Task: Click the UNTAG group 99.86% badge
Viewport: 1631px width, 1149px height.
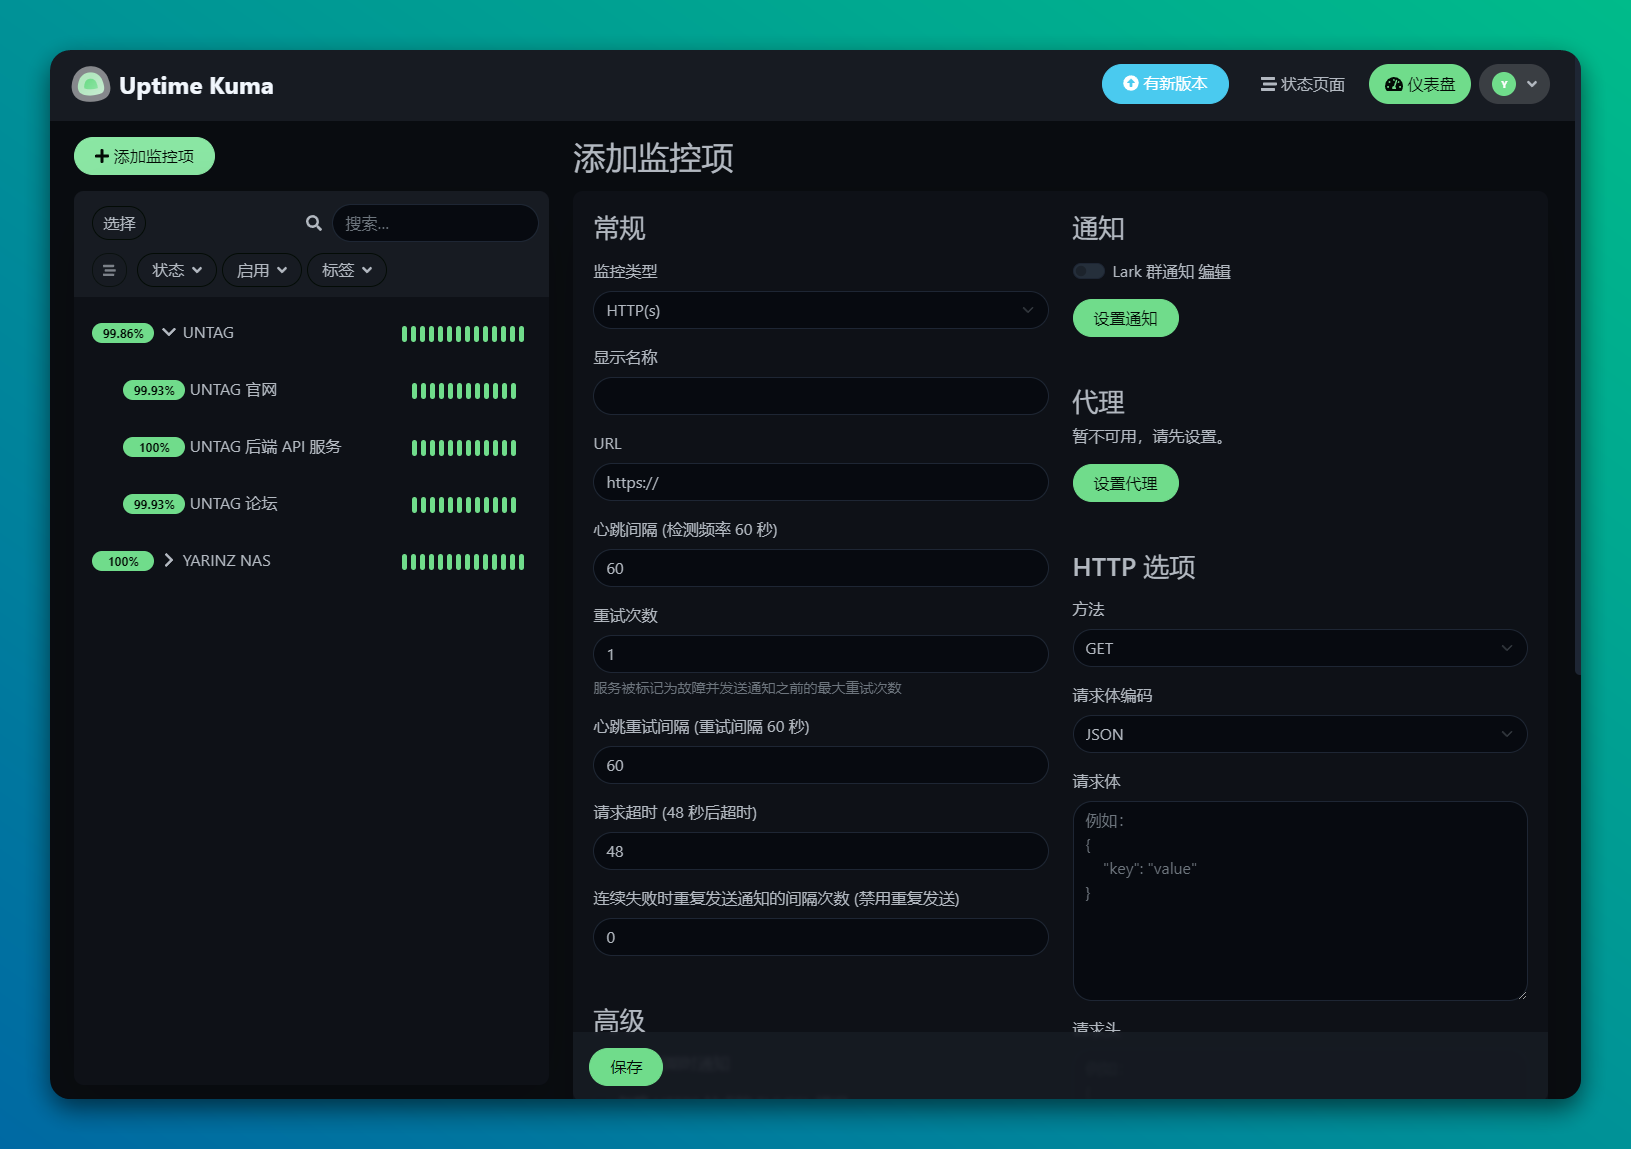Action: tap(123, 333)
